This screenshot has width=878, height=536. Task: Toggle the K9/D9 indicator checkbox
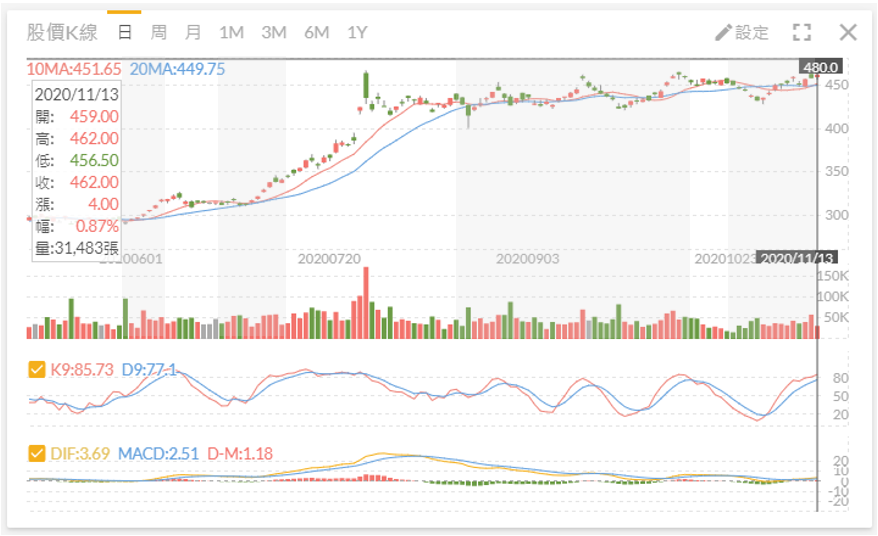(x=36, y=370)
